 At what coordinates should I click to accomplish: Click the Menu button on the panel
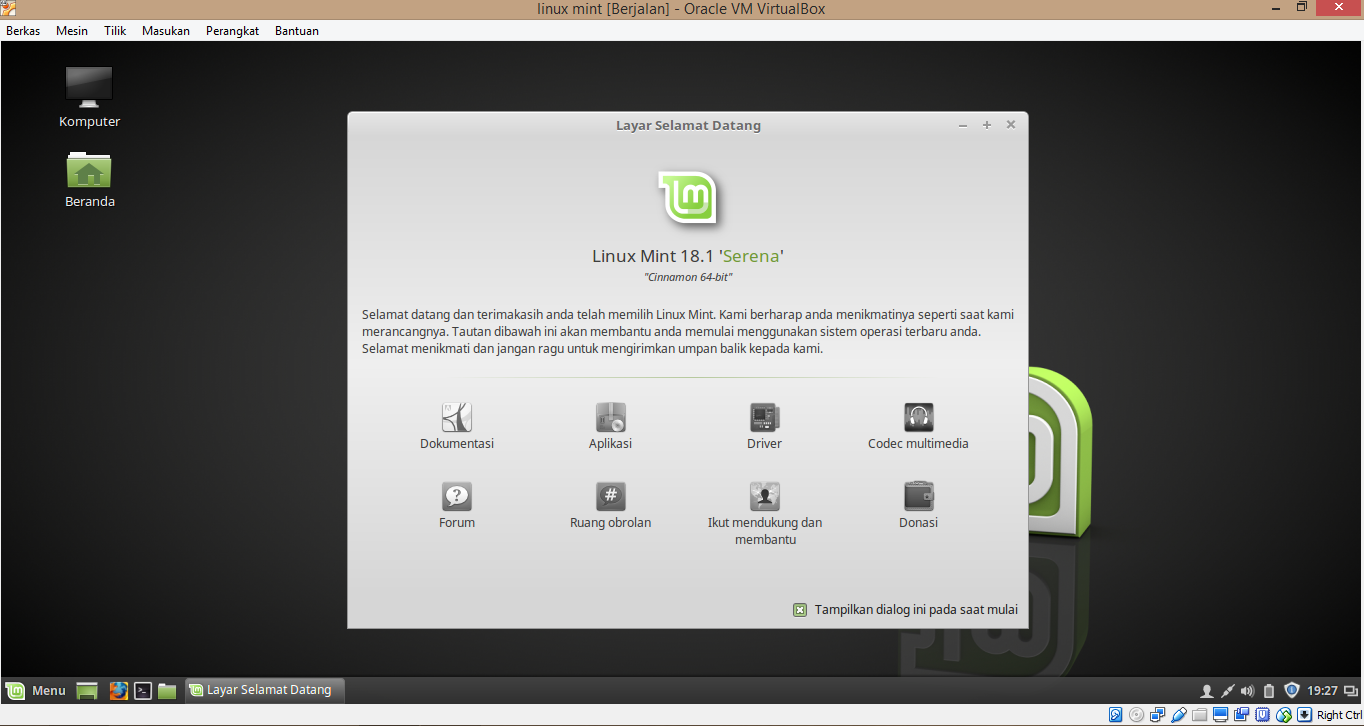pos(36,690)
